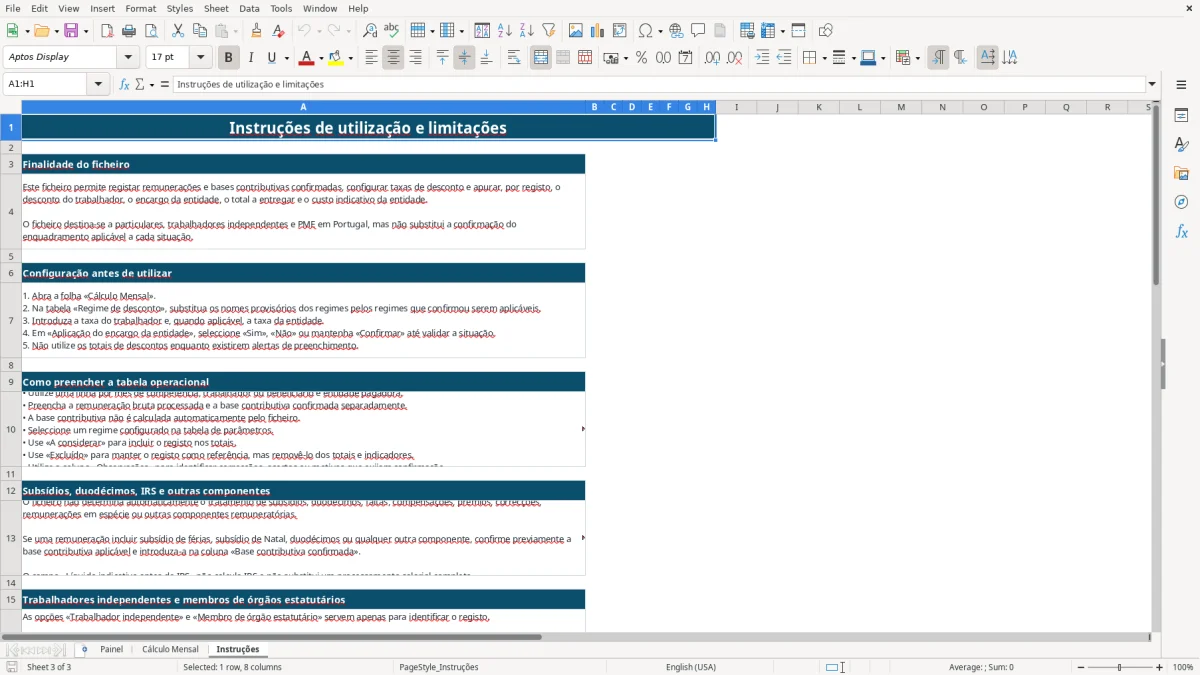Open the Font Size dropdown

click(x=201, y=57)
